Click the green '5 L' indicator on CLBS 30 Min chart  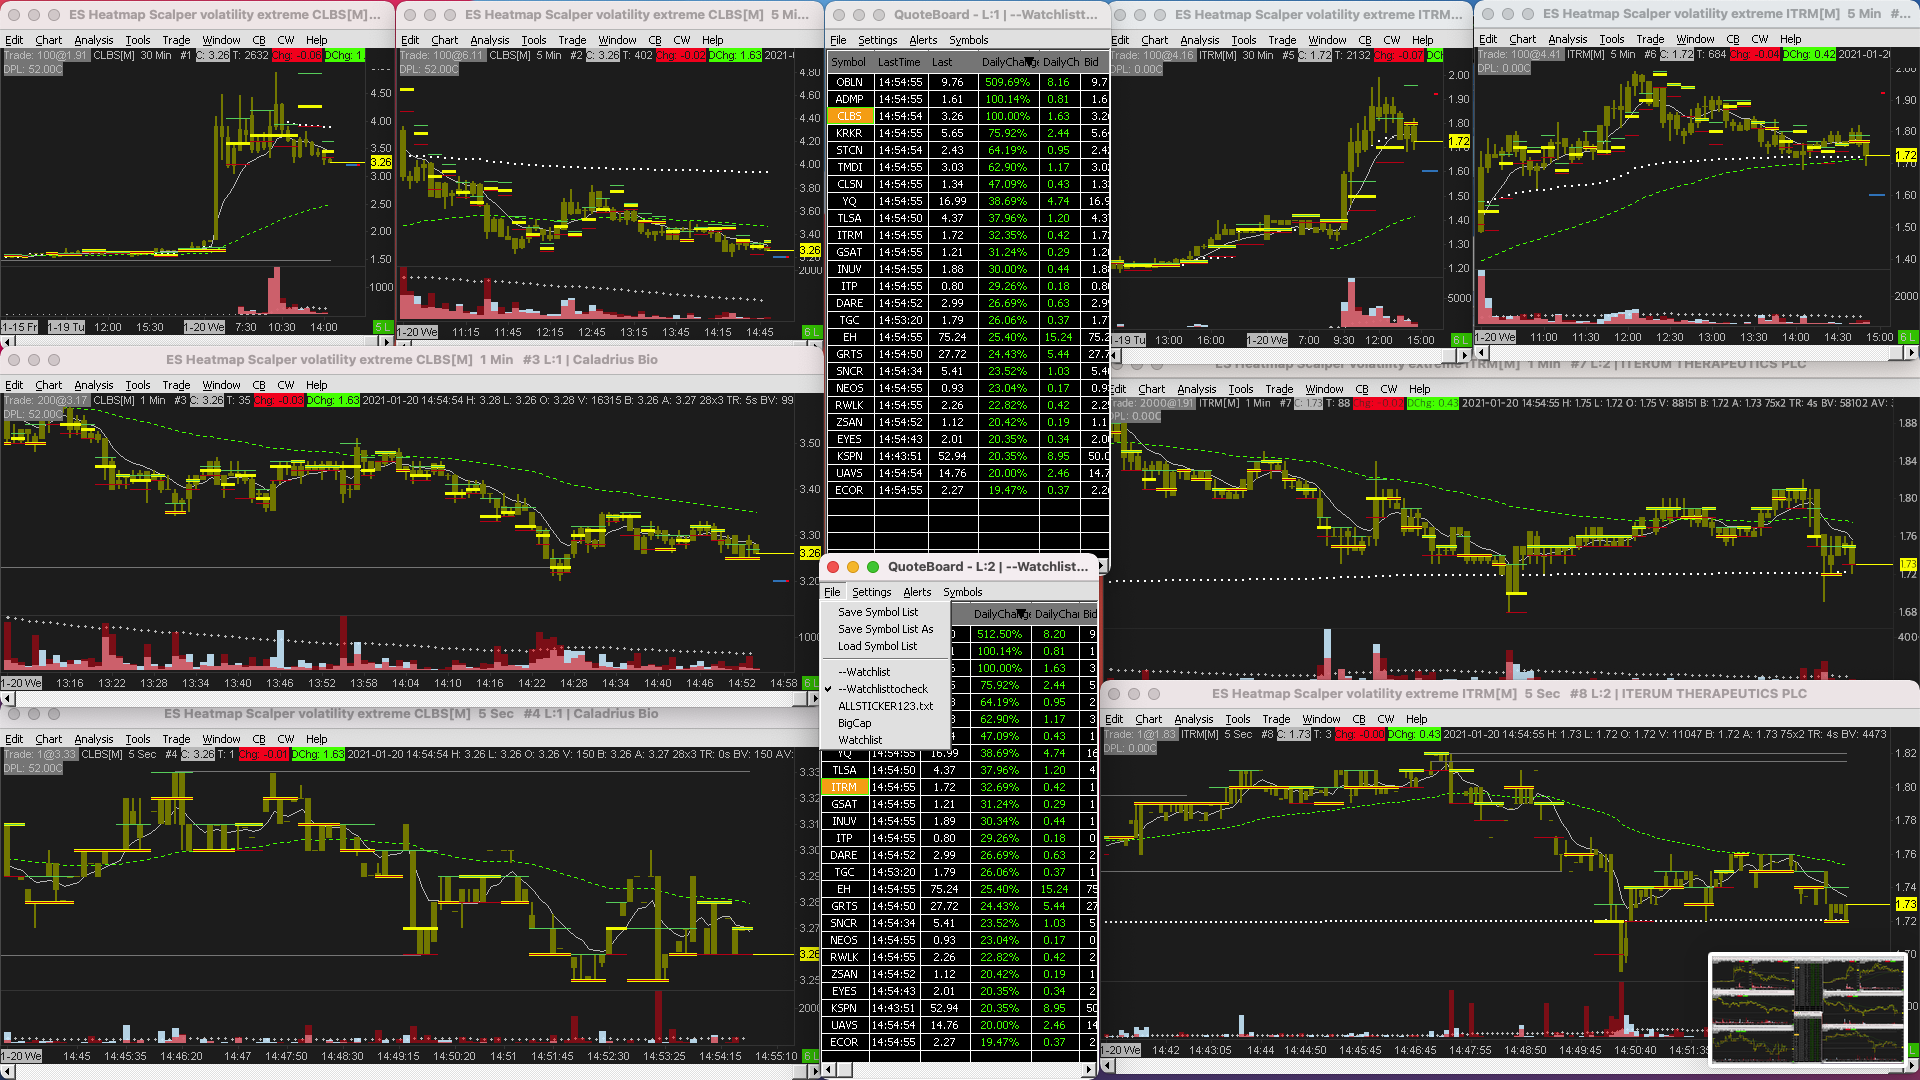[382, 327]
